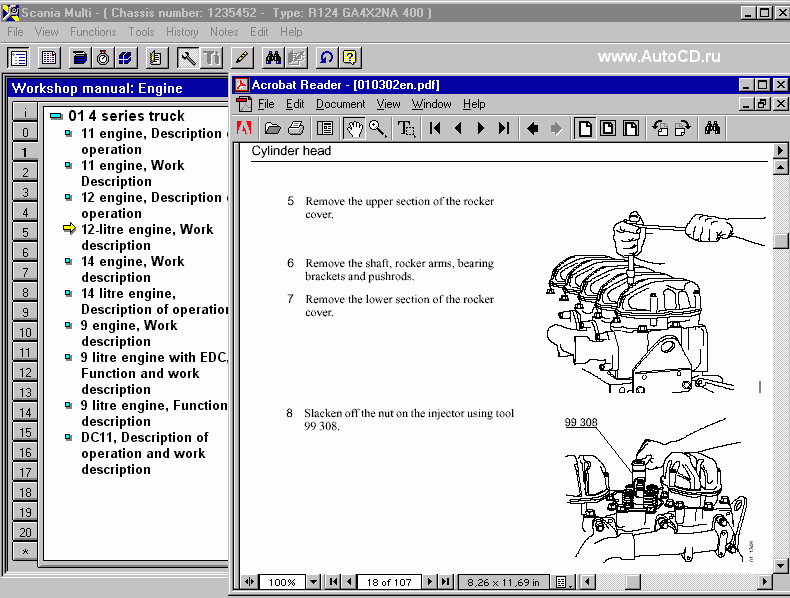Click the stopwatch standard times icon
Viewport: 790px width, 598px height.
tap(103, 58)
